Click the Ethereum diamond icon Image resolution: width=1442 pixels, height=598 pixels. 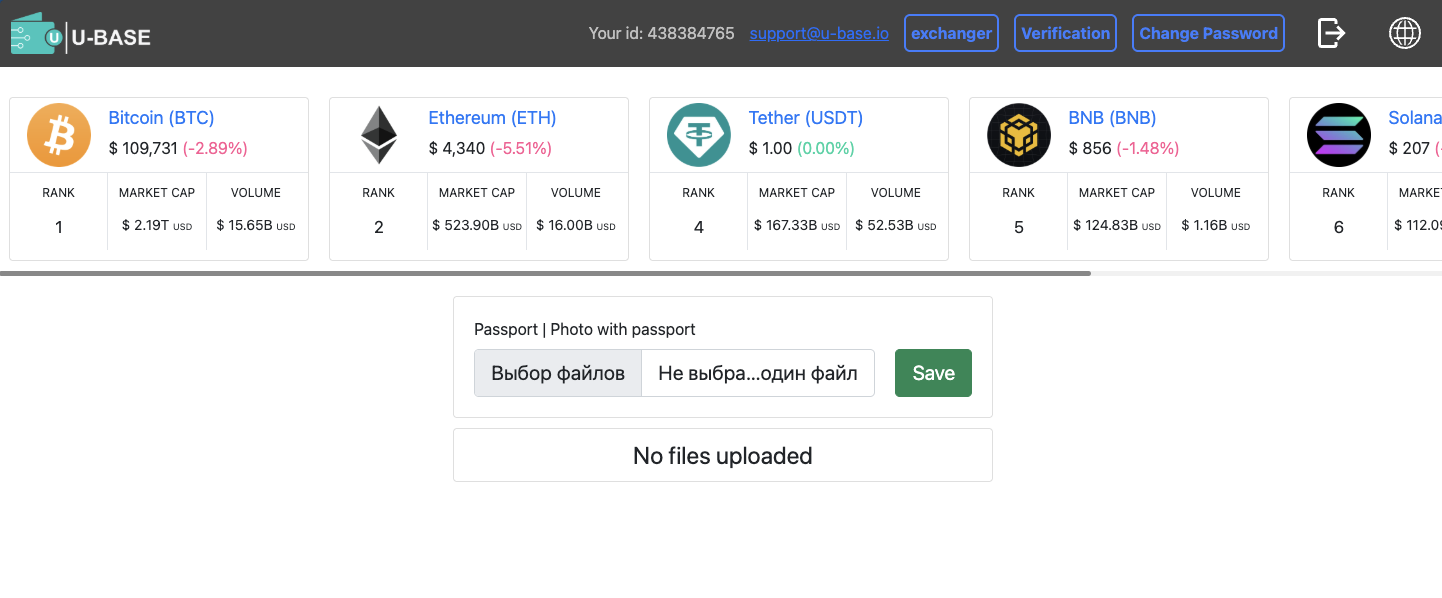(379, 135)
